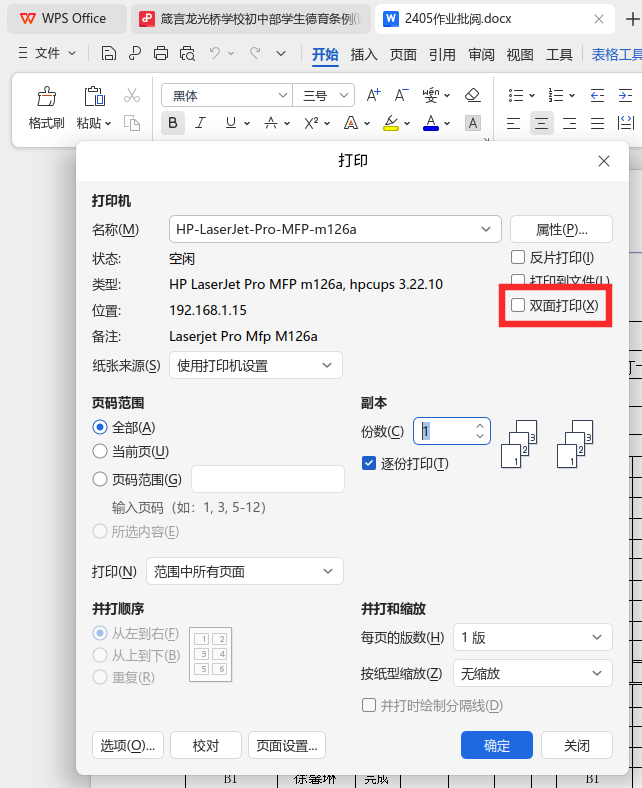
Task: Open the font size 三号 dropdown
Action: pos(344,95)
